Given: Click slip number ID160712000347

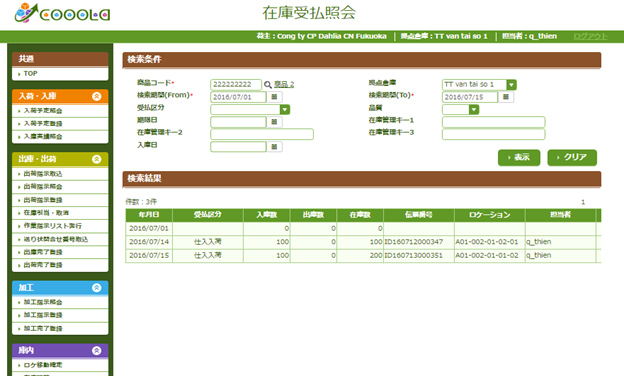Looking at the screenshot, I should point(413,242).
